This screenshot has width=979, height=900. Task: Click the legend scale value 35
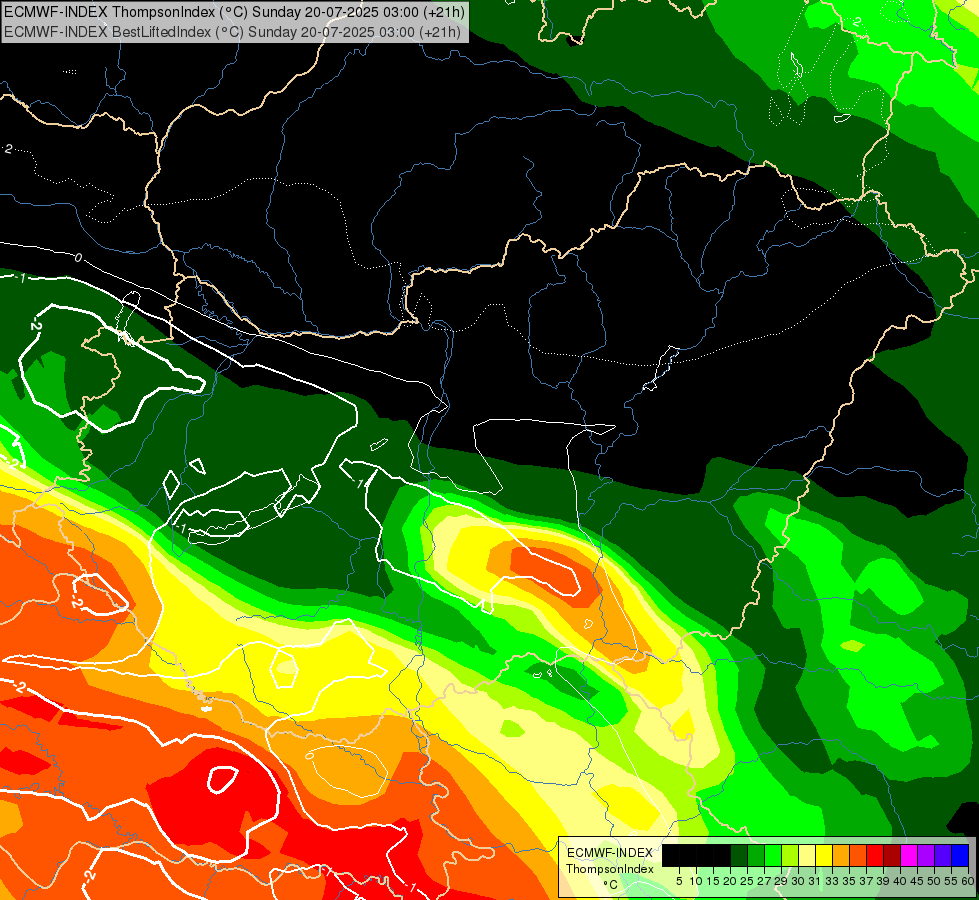(x=850, y=881)
